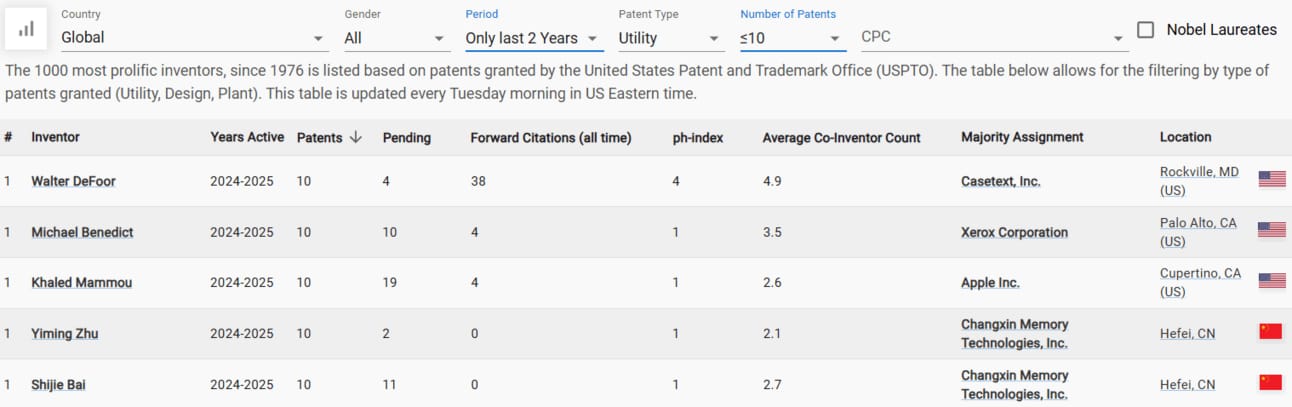Expand the Gender dropdown
The image size is (1292, 407).
click(395, 38)
